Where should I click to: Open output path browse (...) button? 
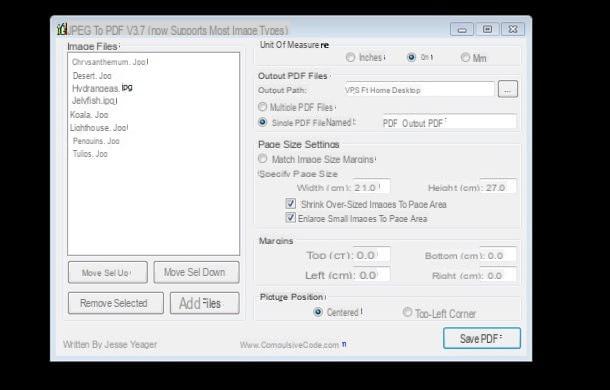(x=508, y=89)
